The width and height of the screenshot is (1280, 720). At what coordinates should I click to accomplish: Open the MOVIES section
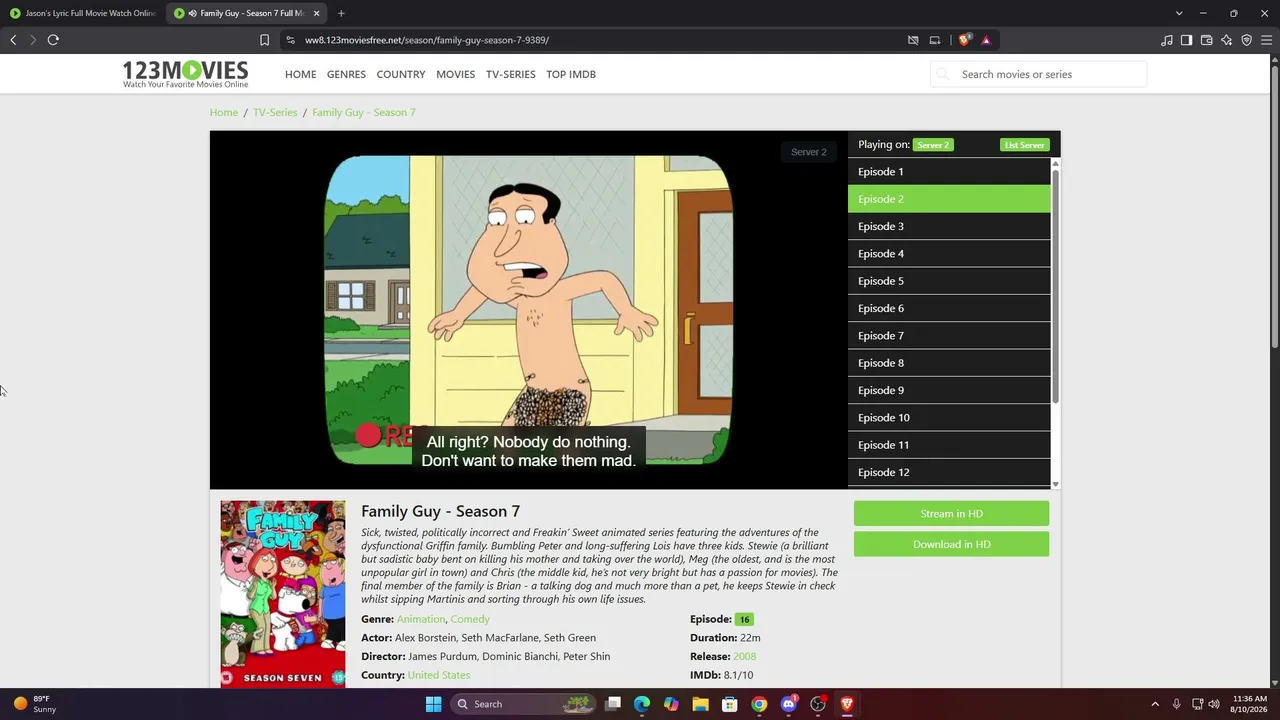click(455, 74)
